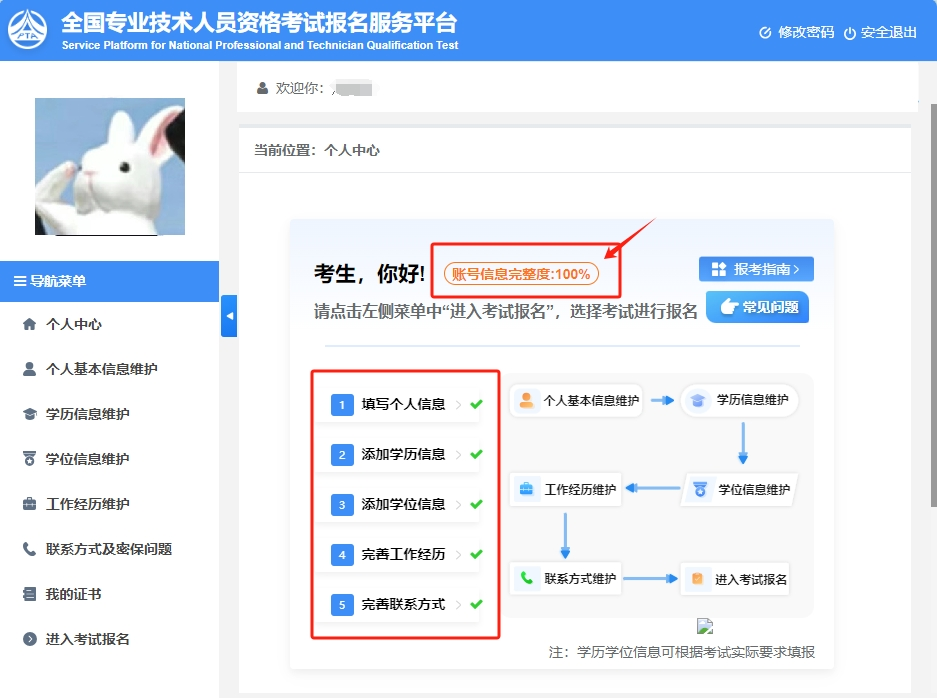Collapse the sidebar using the blue arrow tab
Image resolution: width=937 pixels, height=698 pixels.
point(228,316)
